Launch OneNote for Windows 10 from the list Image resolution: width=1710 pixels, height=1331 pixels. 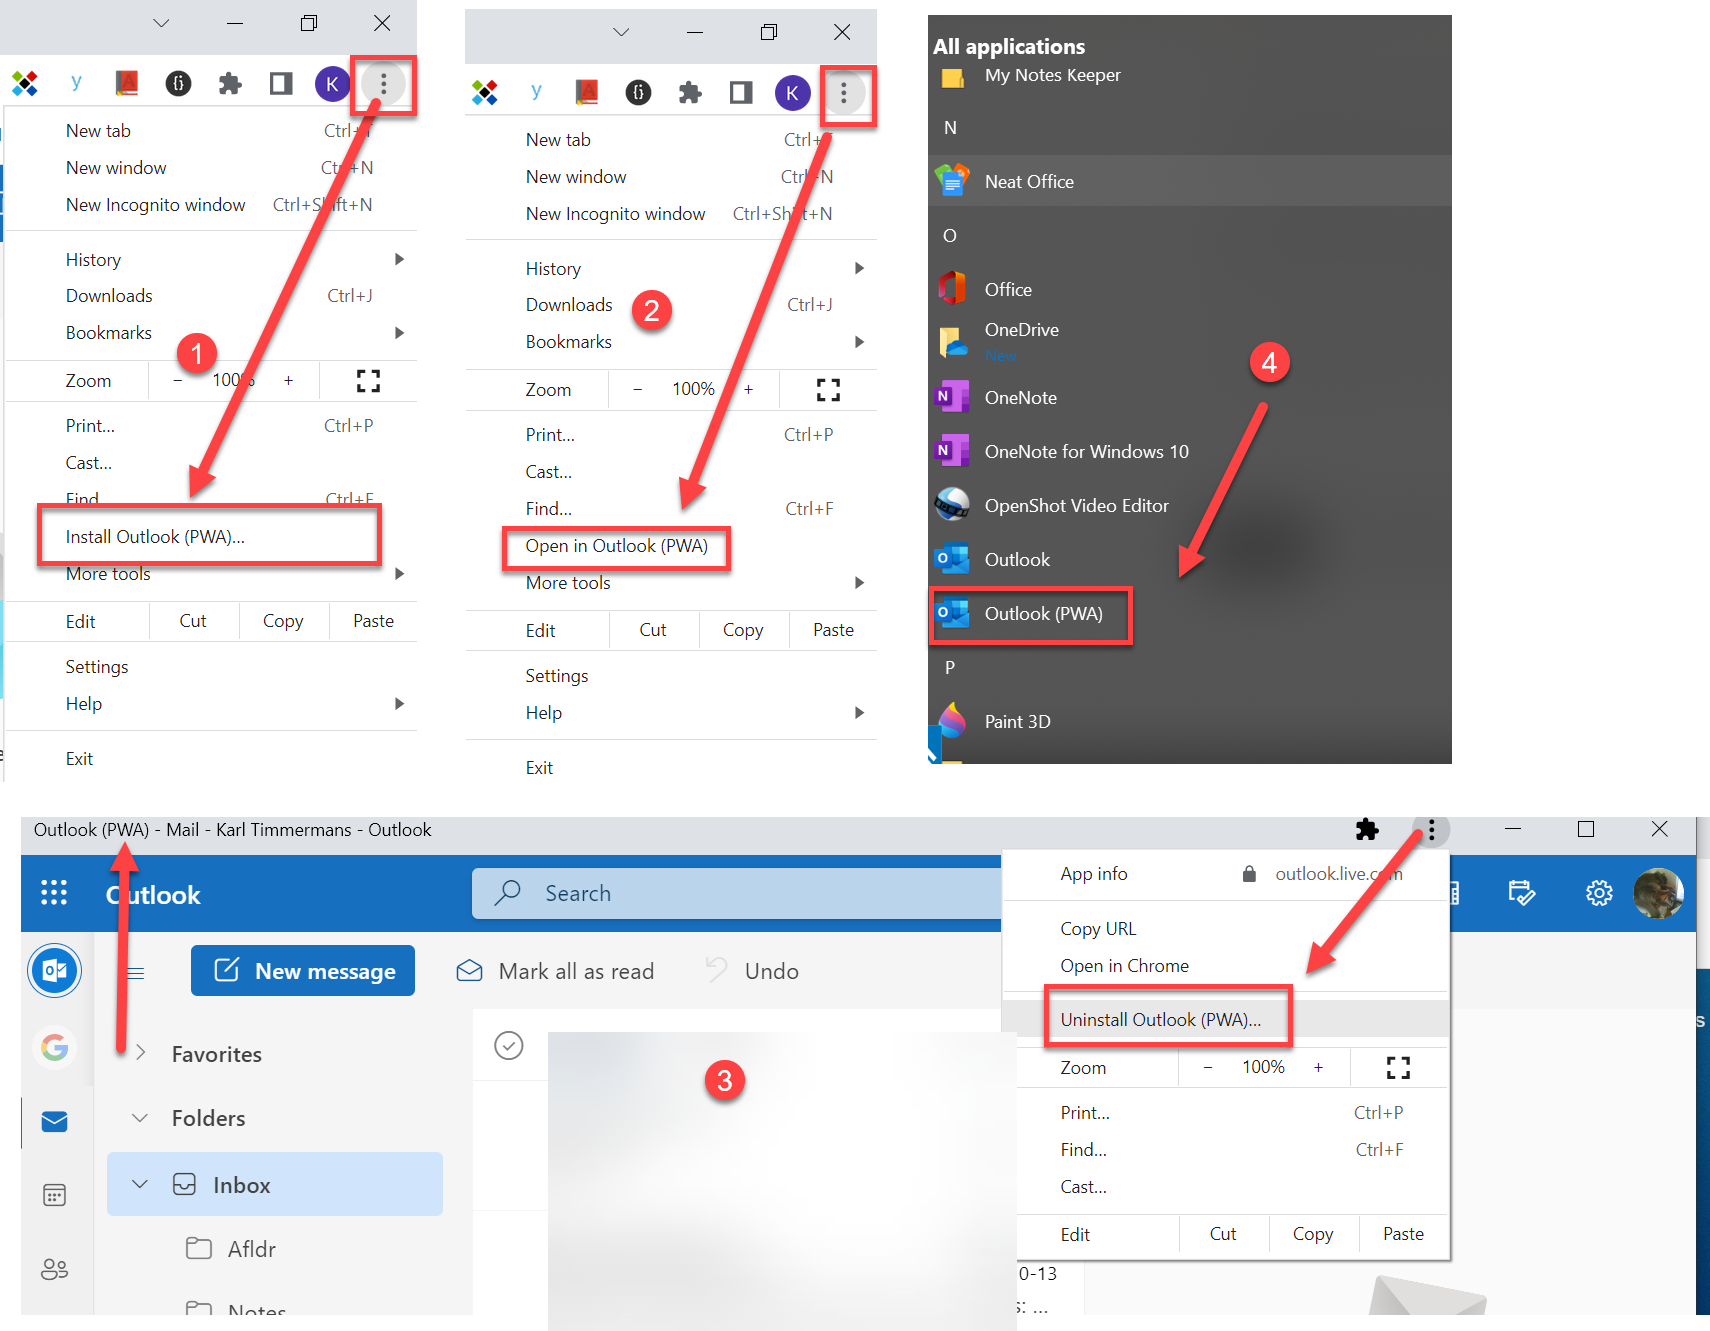1086,451
